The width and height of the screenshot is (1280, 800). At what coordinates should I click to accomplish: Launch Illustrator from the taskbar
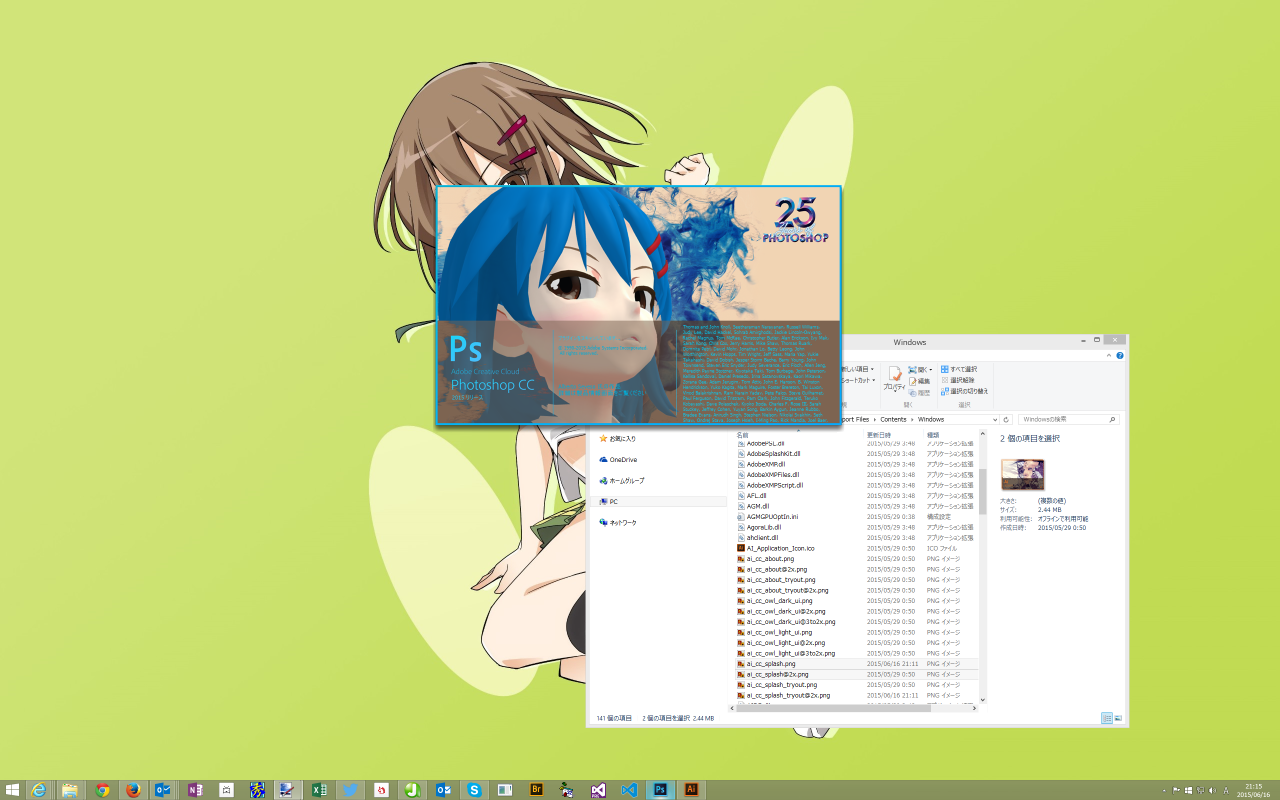click(x=691, y=789)
